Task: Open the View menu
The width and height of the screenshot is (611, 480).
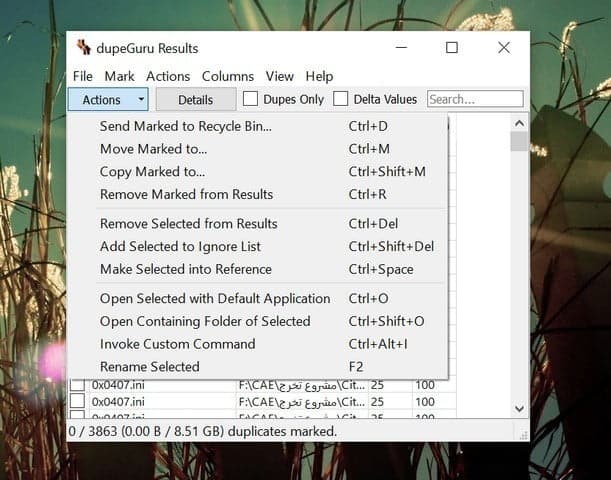Action: point(280,76)
